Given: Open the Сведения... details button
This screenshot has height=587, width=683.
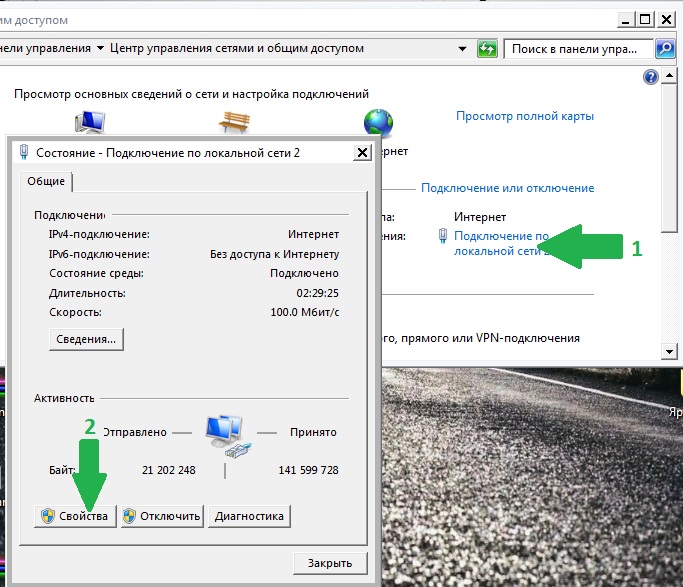Looking at the screenshot, I should pyautogui.click(x=86, y=339).
